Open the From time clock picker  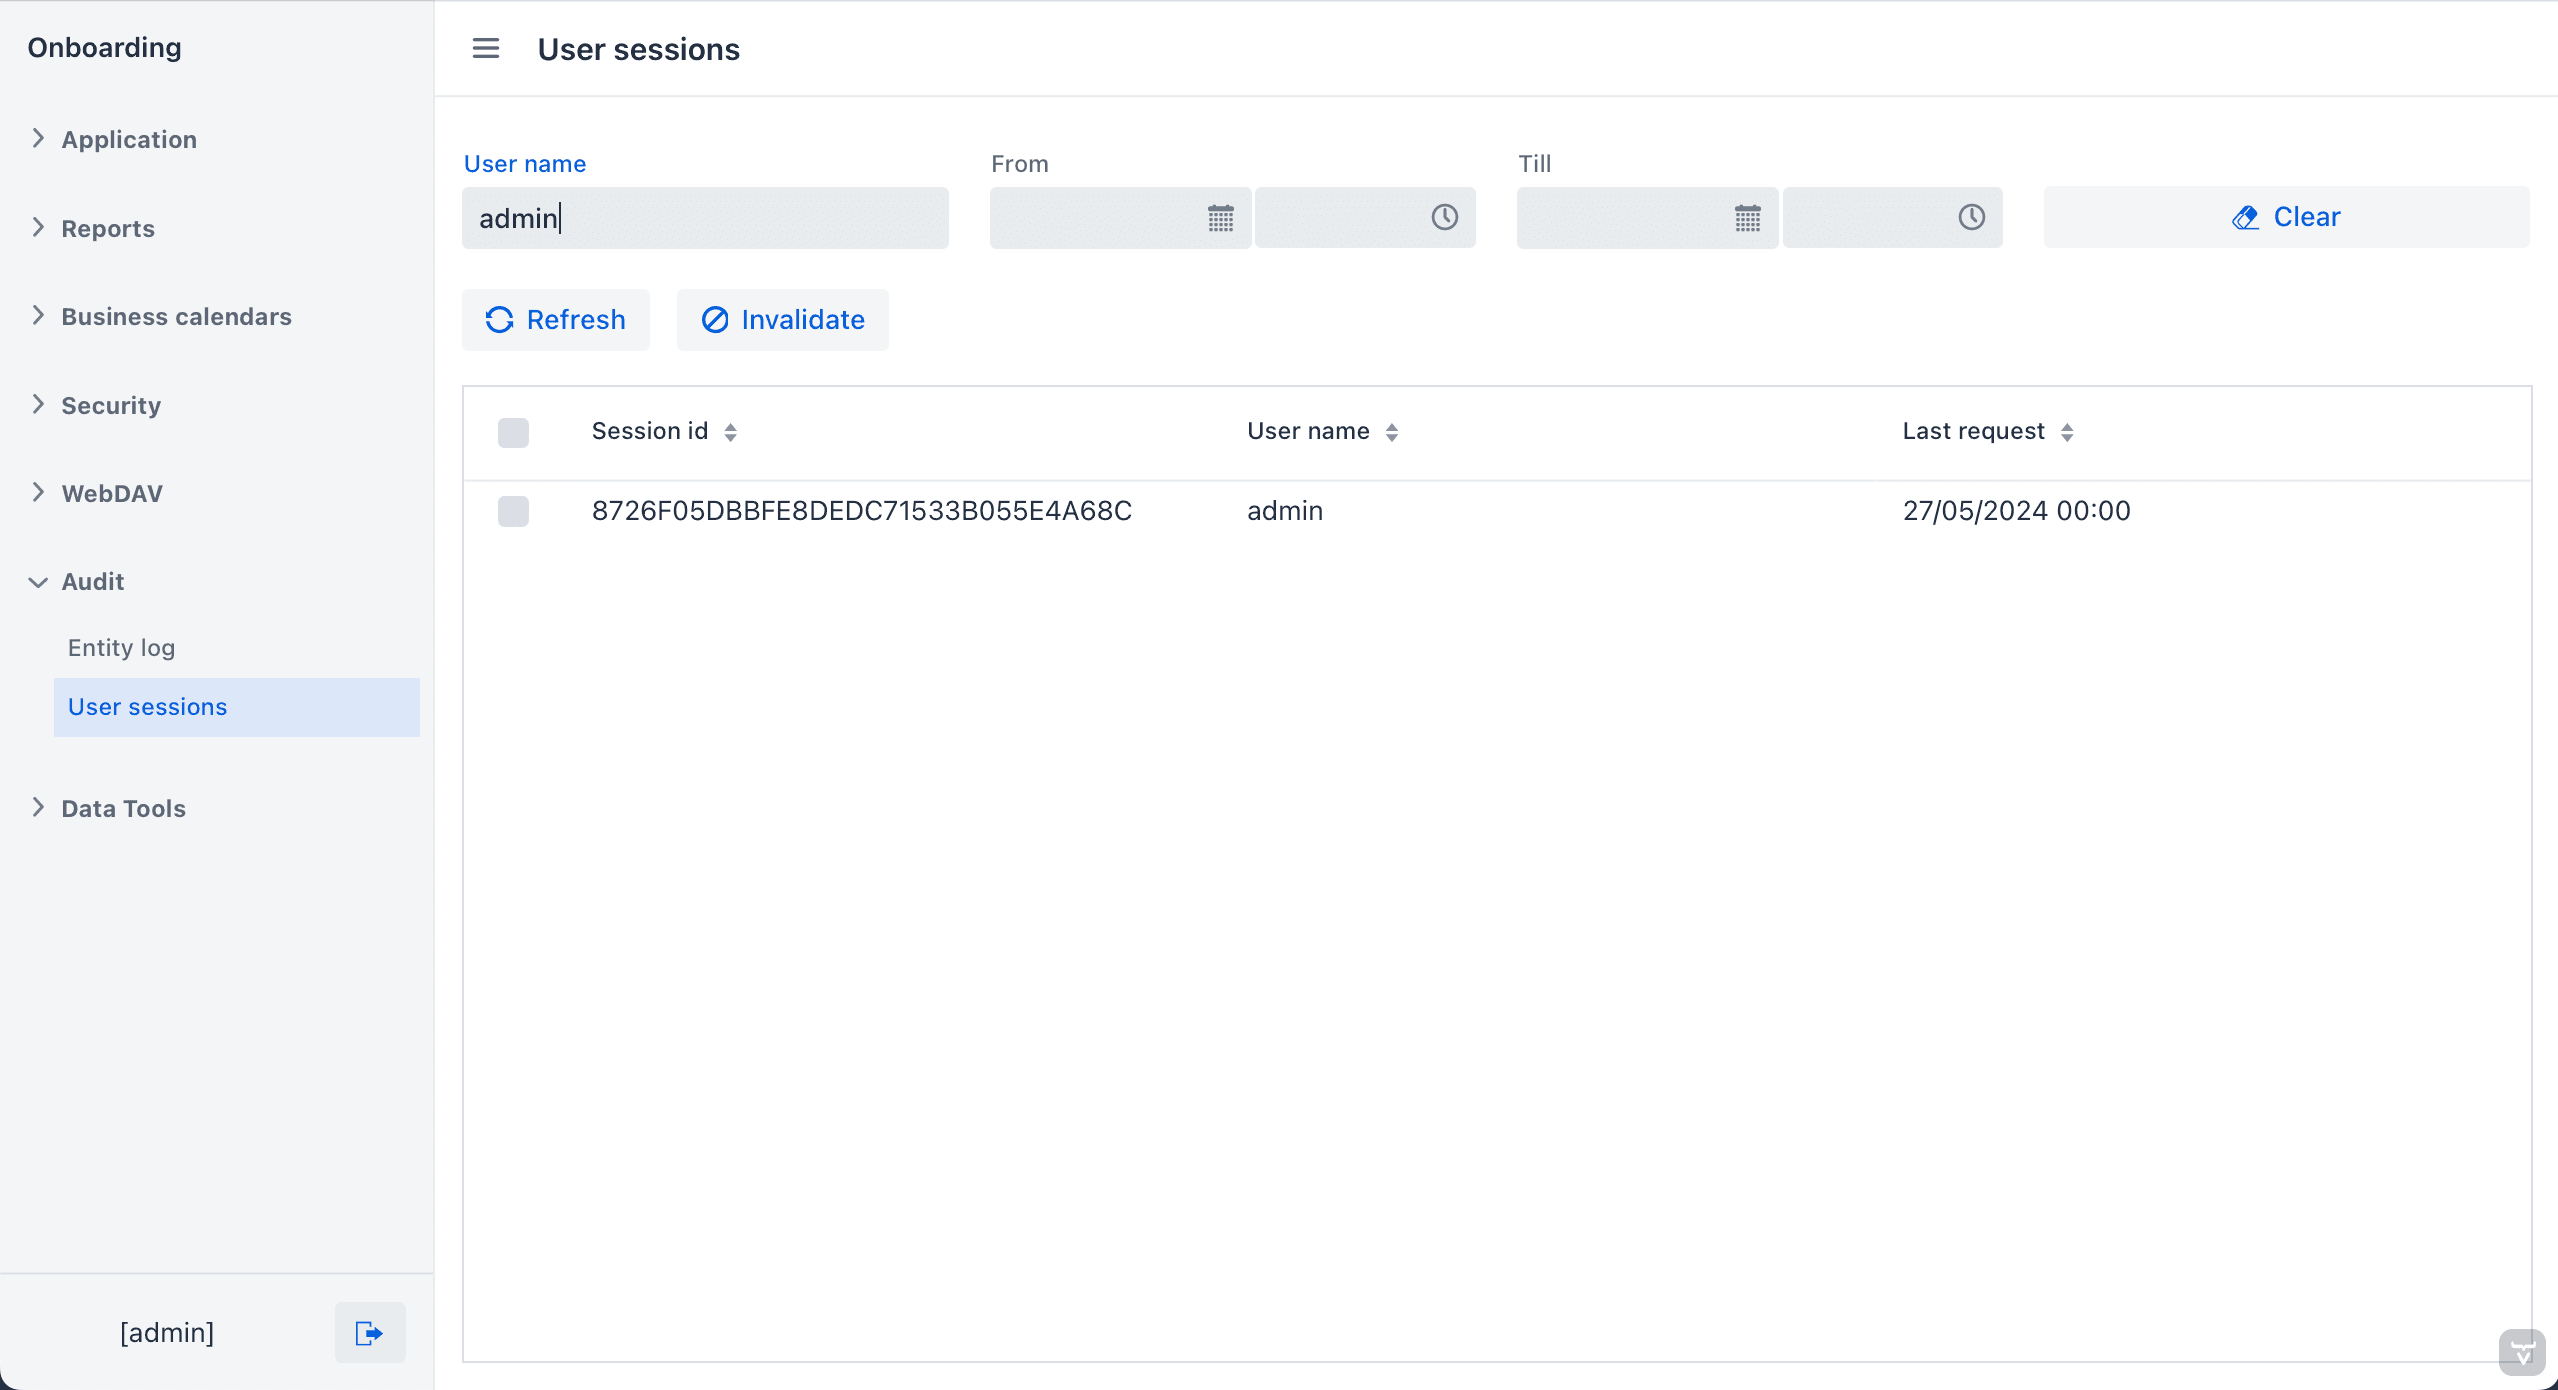point(1444,218)
